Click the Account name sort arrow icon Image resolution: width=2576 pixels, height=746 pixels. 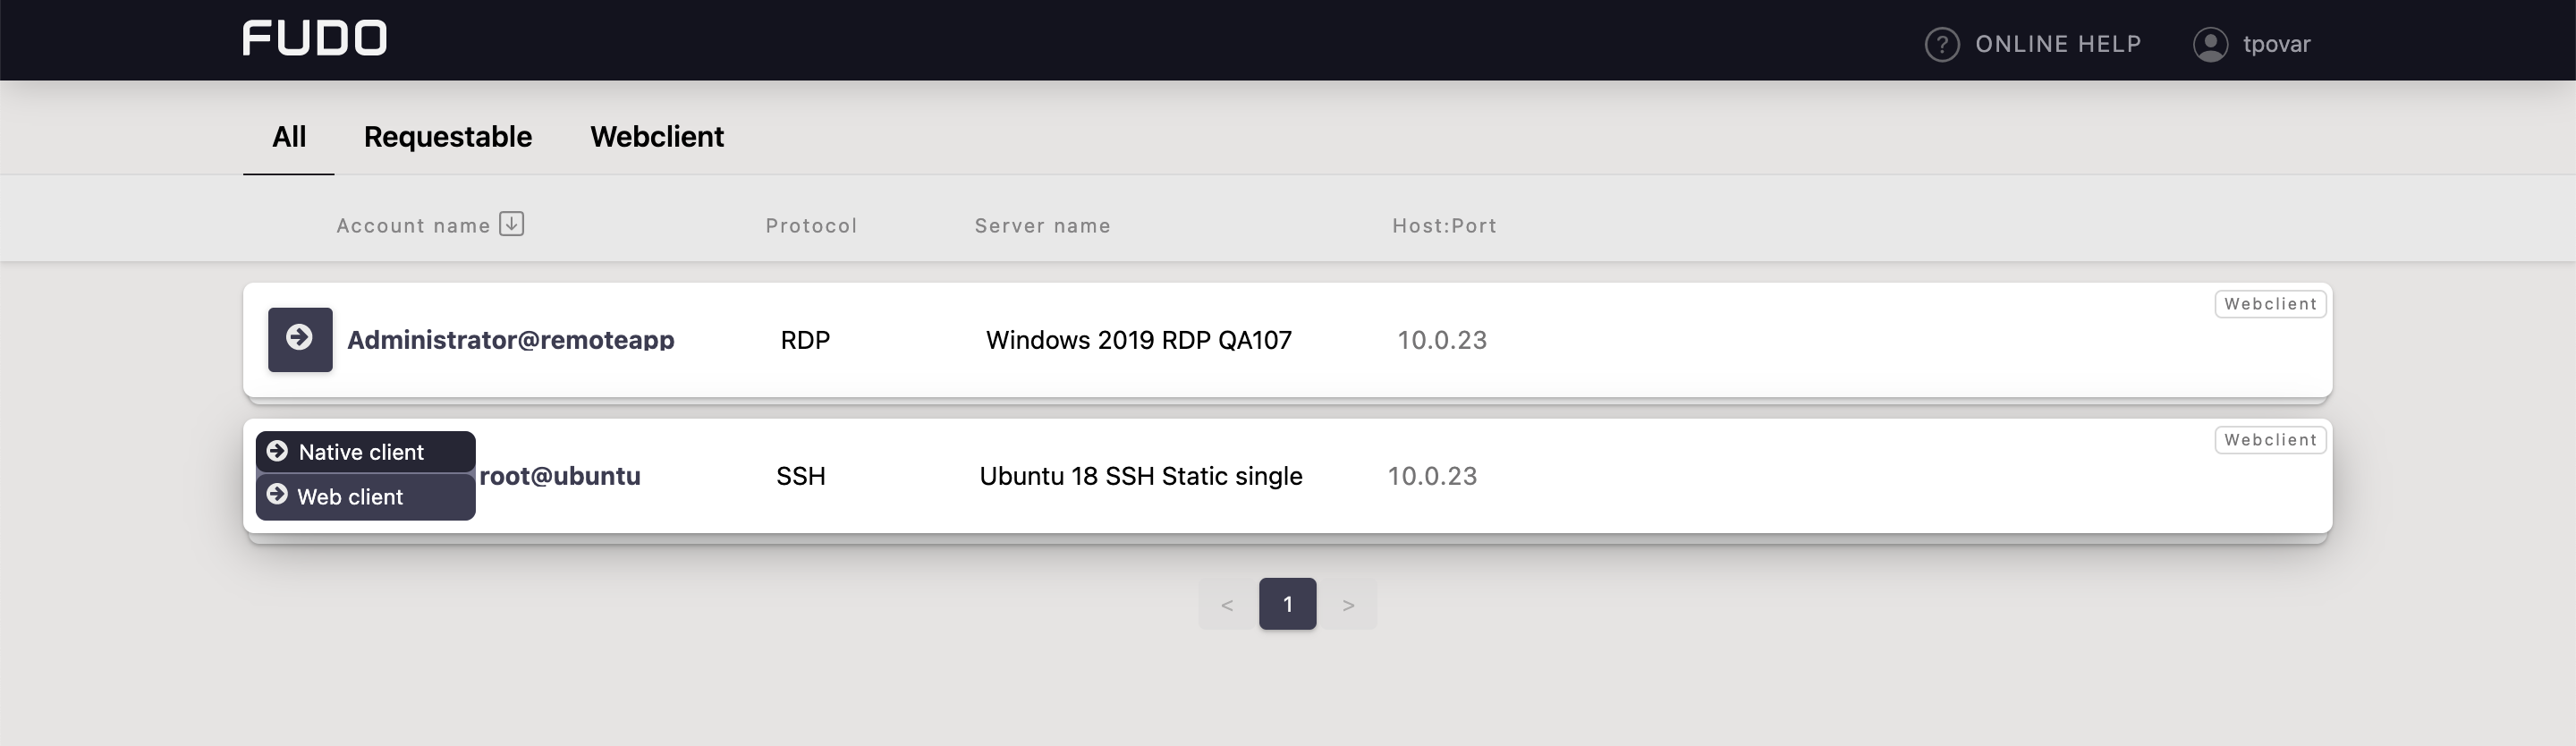(512, 224)
